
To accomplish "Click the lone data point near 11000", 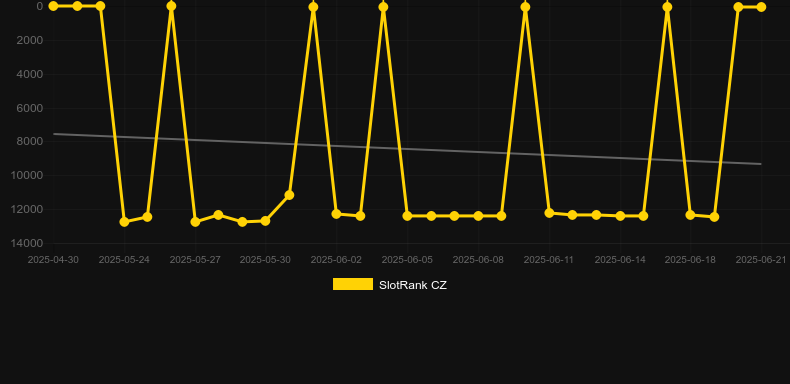I will pos(289,195).
